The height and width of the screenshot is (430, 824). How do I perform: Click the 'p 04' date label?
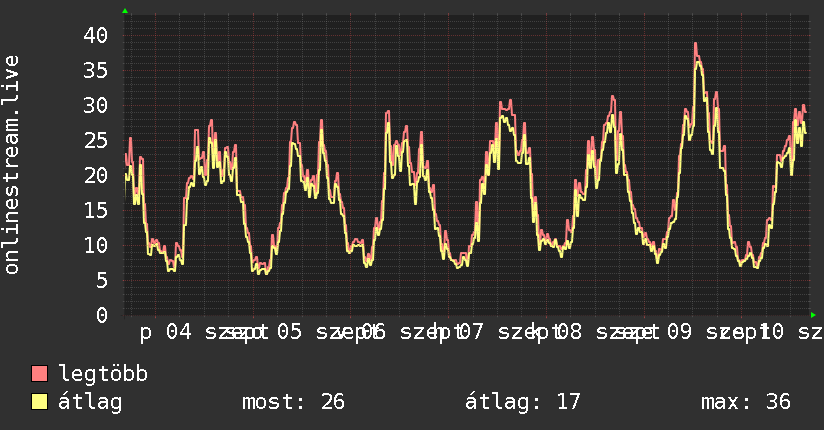click(166, 332)
